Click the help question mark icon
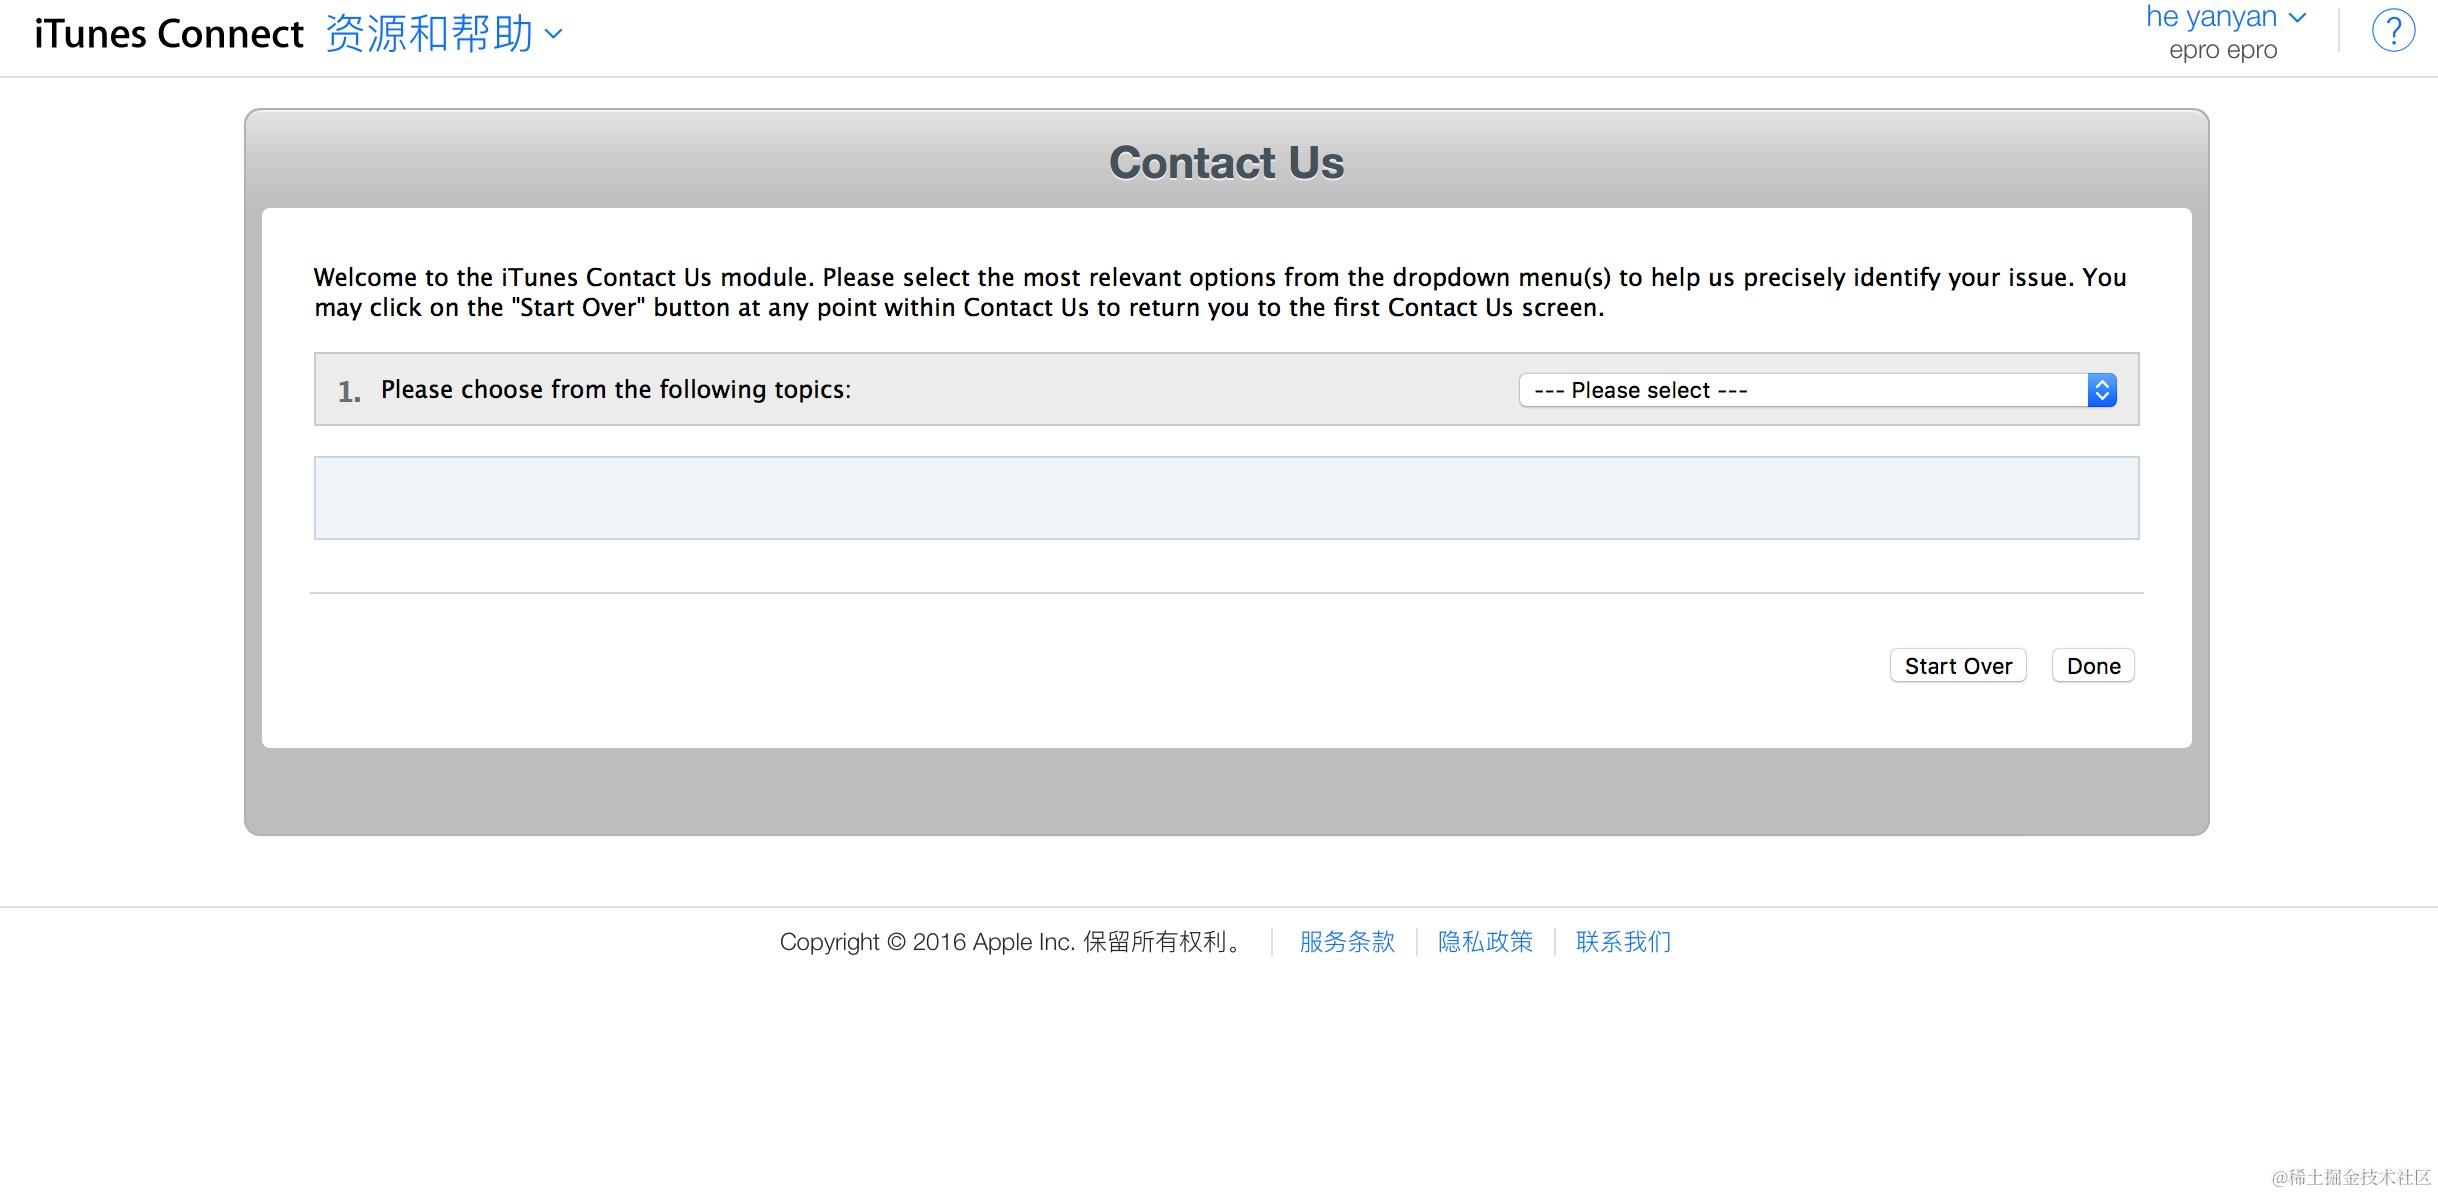This screenshot has width=2438, height=1194. pyautogui.click(x=2393, y=31)
